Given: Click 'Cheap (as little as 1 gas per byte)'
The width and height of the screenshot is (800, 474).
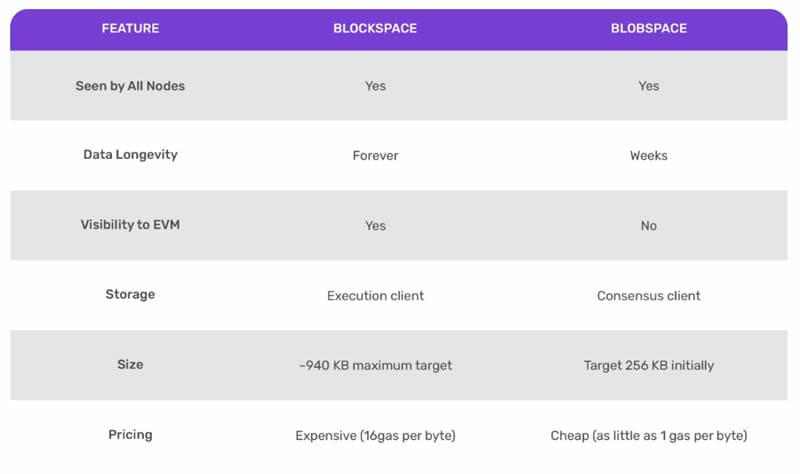Looking at the screenshot, I should tap(648, 436).
